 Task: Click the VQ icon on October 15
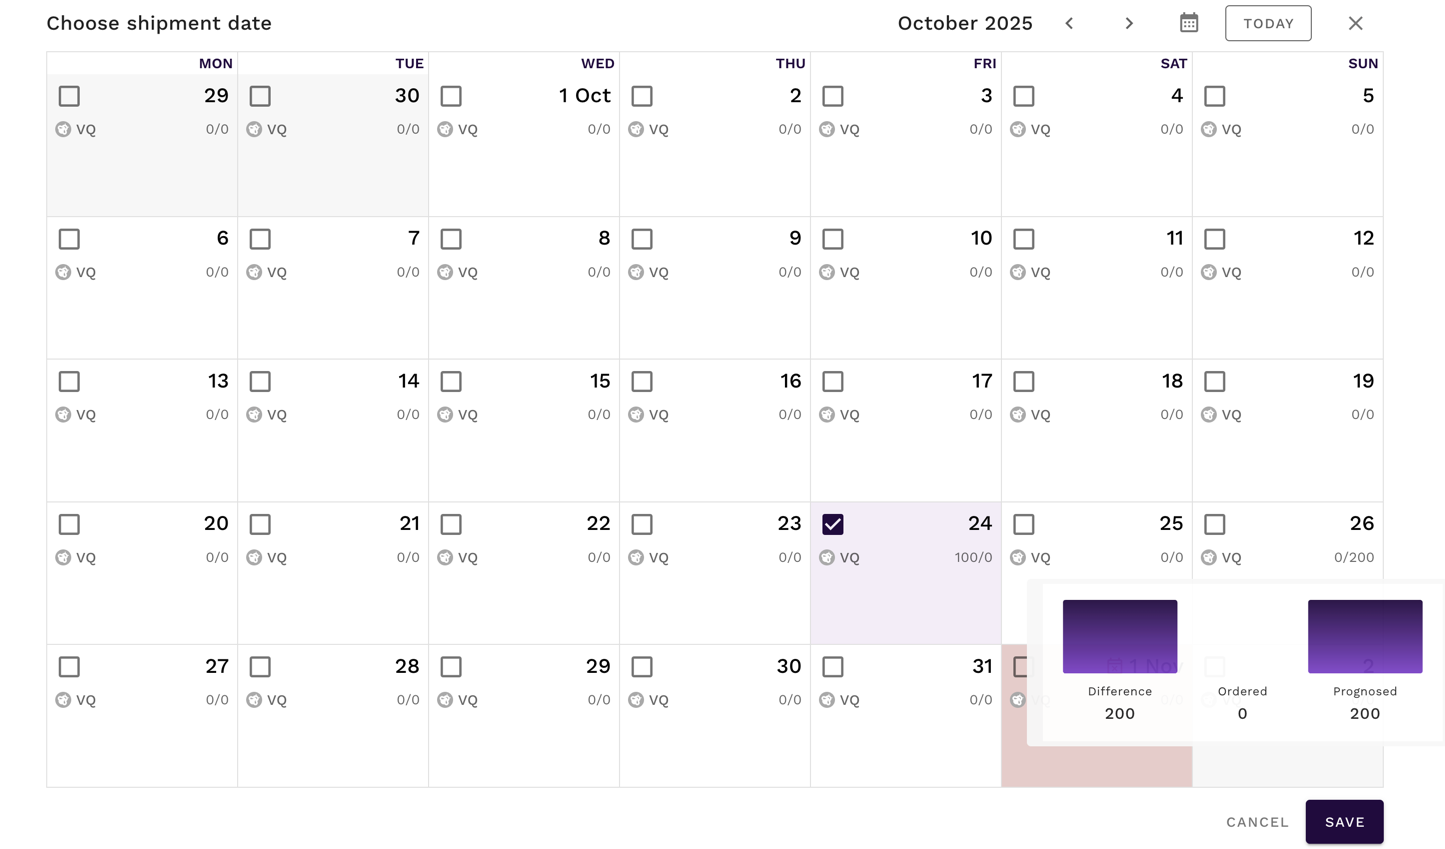click(x=445, y=415)
